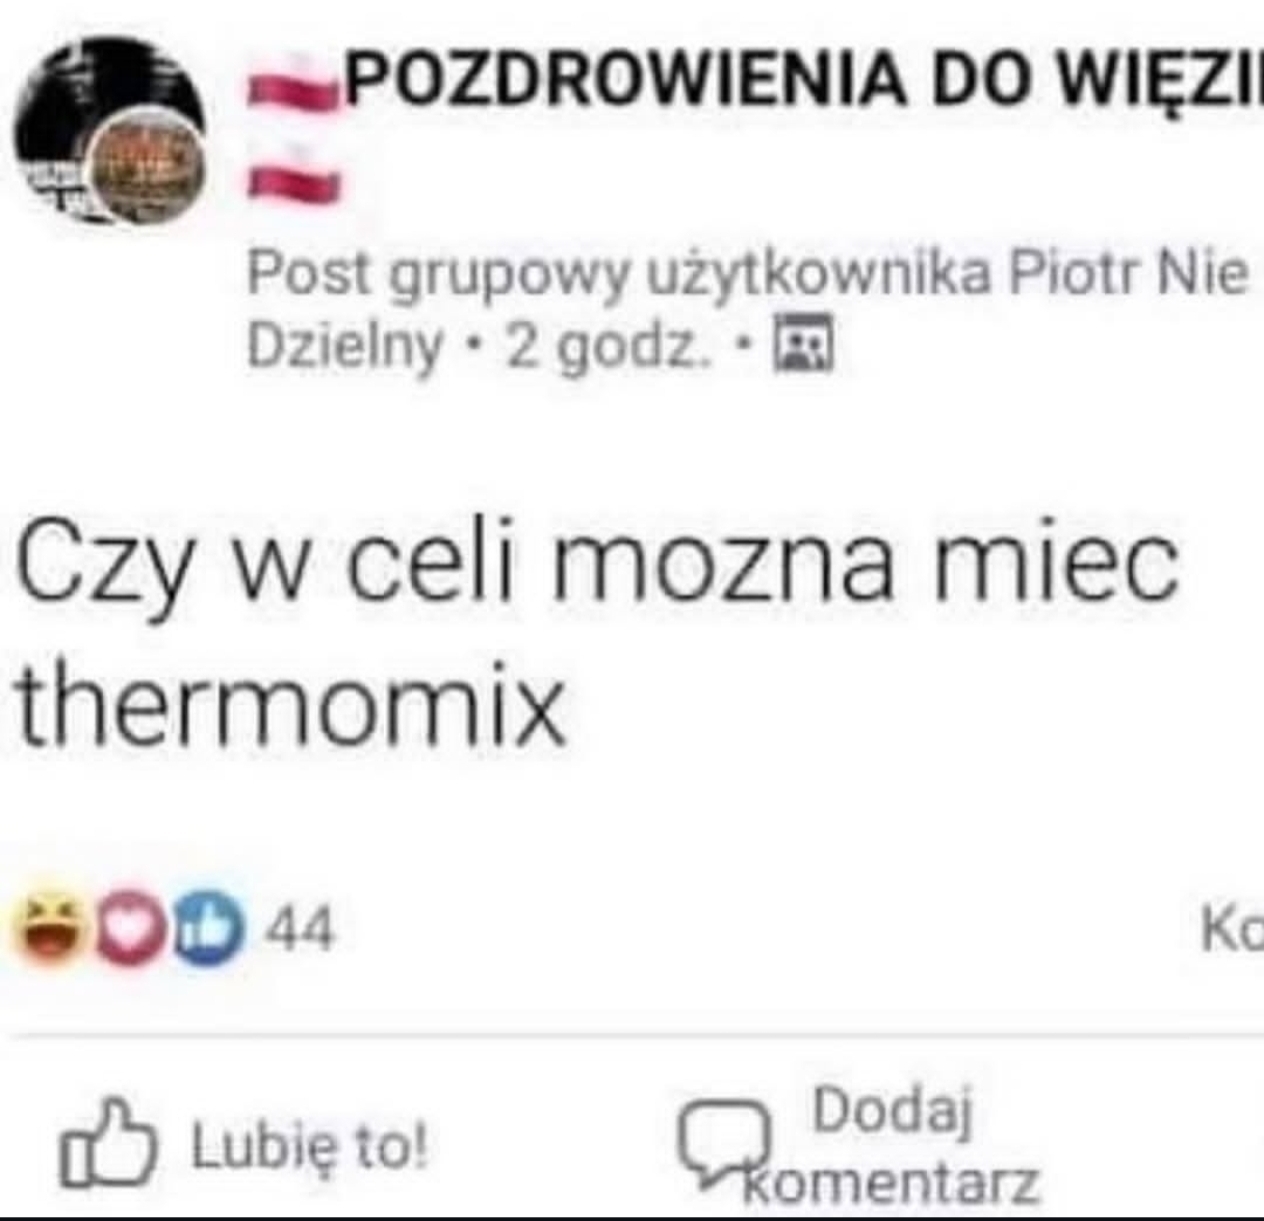The image size is (1264, 1221).
Task: Click the Post grupowy użytkownika label
Action: tap(619, 272)
